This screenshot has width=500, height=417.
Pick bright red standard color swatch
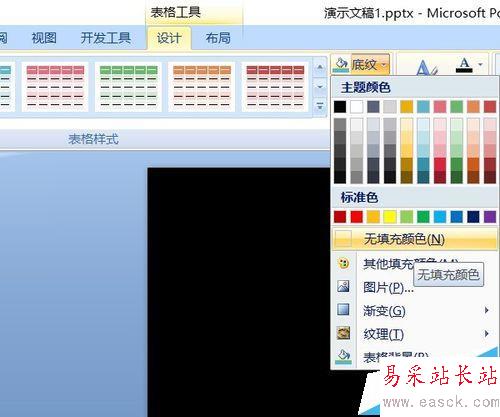(x=357, y=217)
